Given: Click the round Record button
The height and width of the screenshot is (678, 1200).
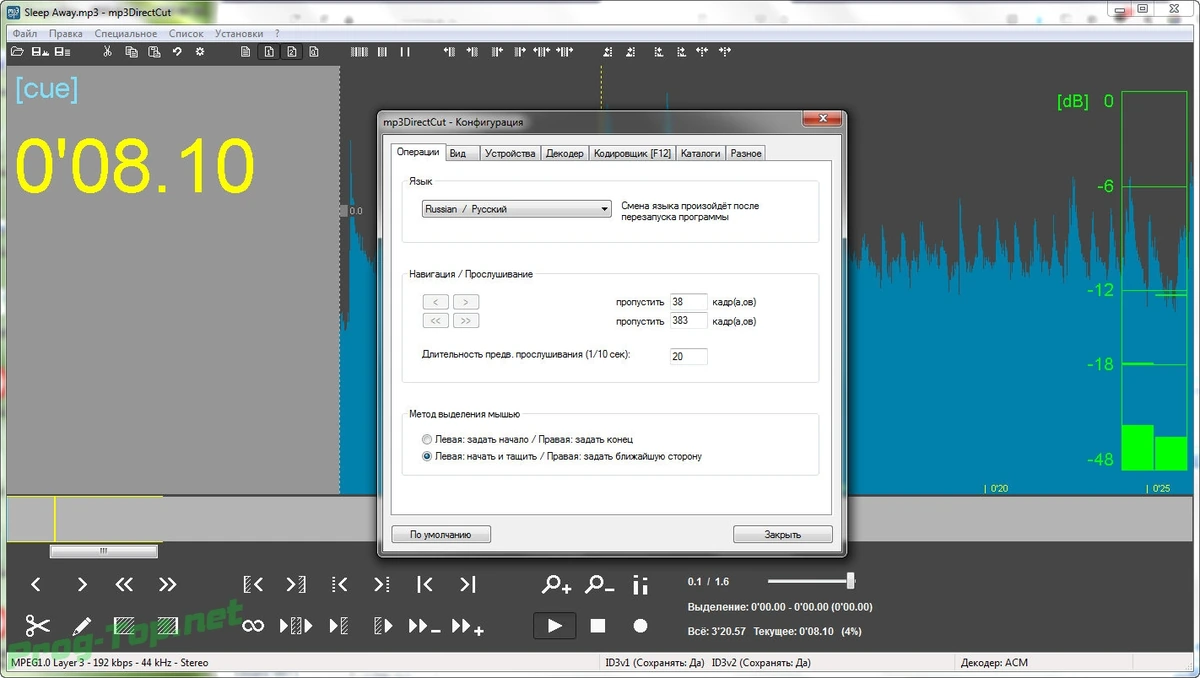Looking at the screenshot, I should point(640,626).
